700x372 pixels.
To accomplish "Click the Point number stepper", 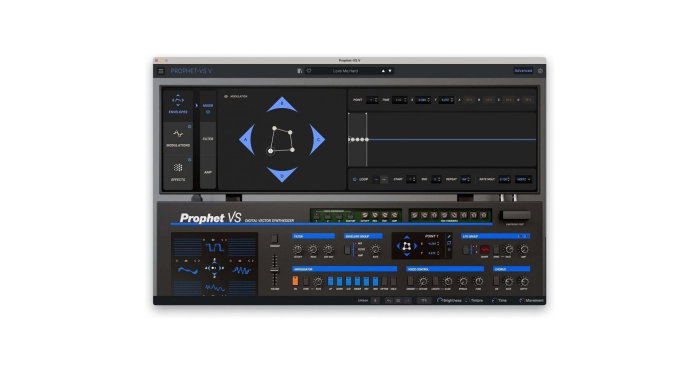I will [x=372, y=100].
